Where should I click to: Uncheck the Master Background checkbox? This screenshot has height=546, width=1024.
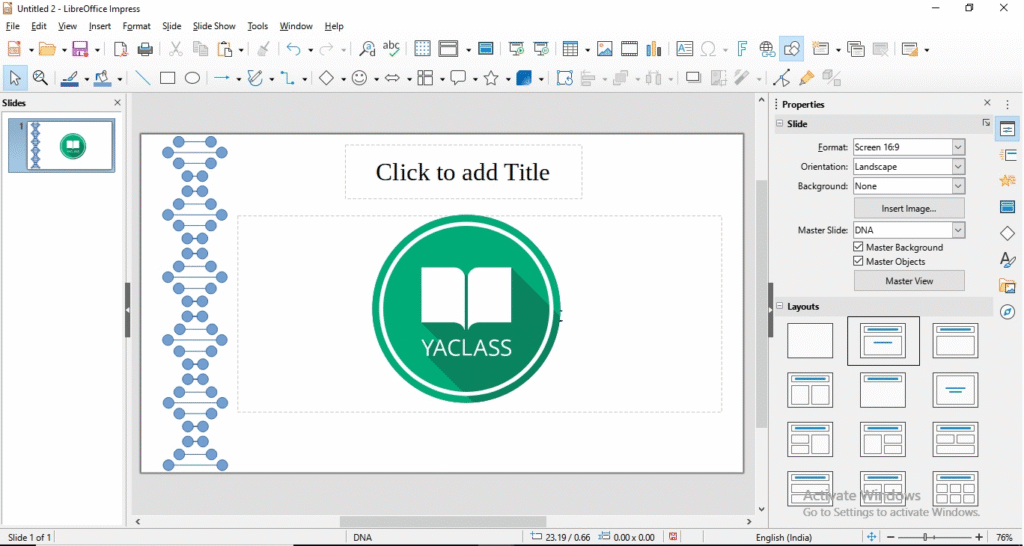858,247
